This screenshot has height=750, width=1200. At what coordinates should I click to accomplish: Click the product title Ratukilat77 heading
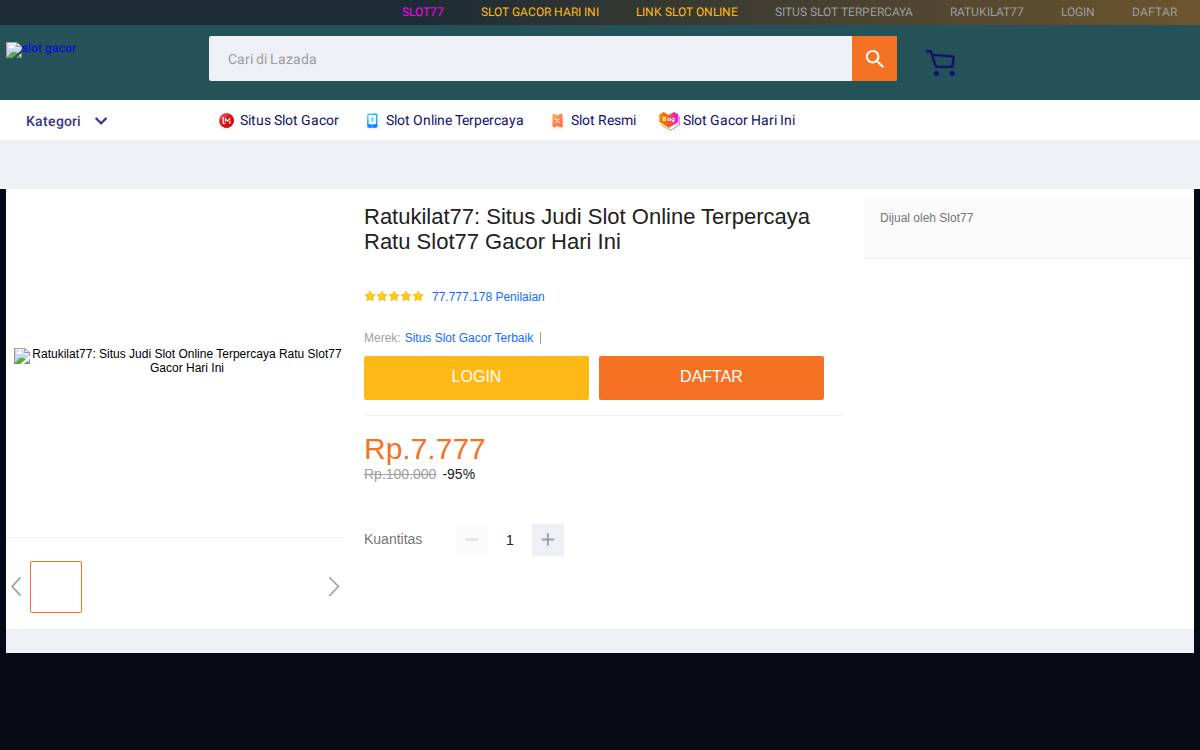point(587,229)
